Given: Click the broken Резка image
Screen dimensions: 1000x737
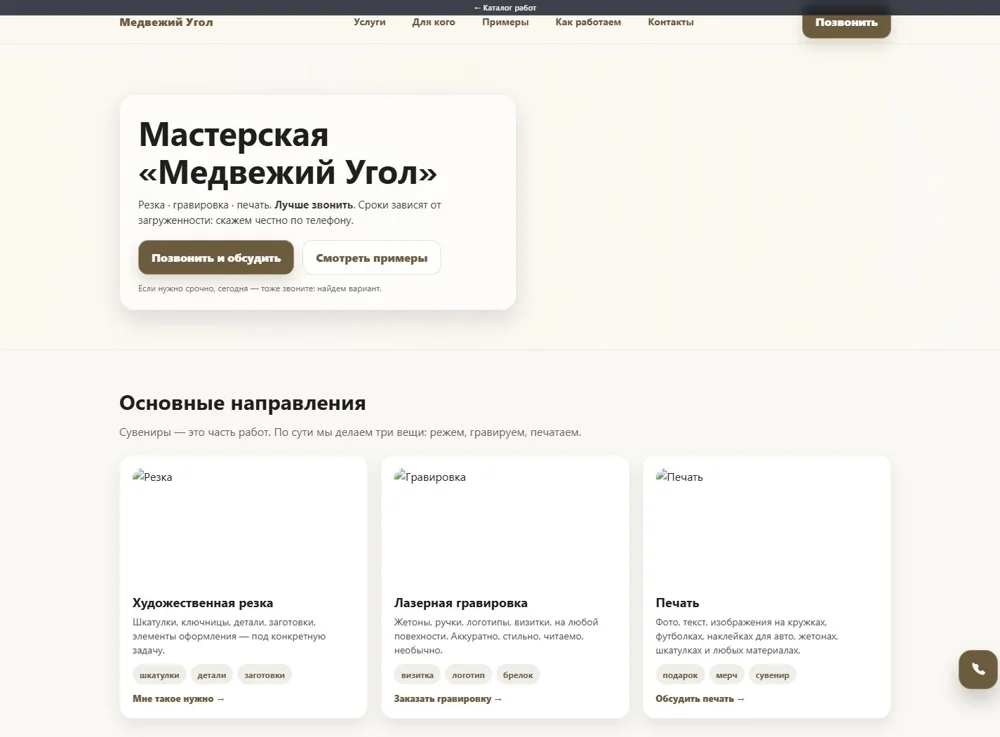Looking at the screenshot, I should point(152,476).
